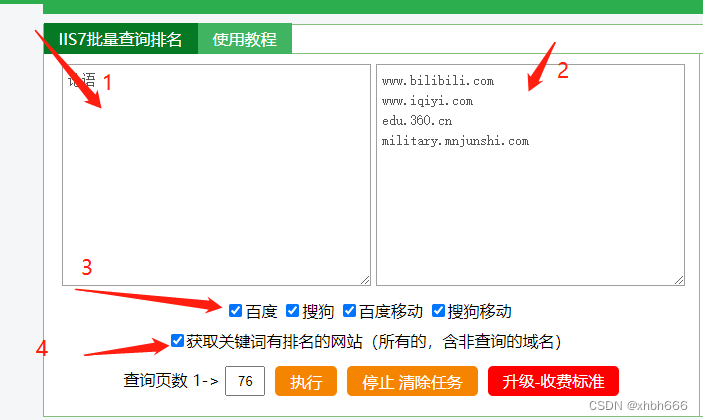
Task: Click inside the right domain list text area
Action: click(x=530, y=175)
